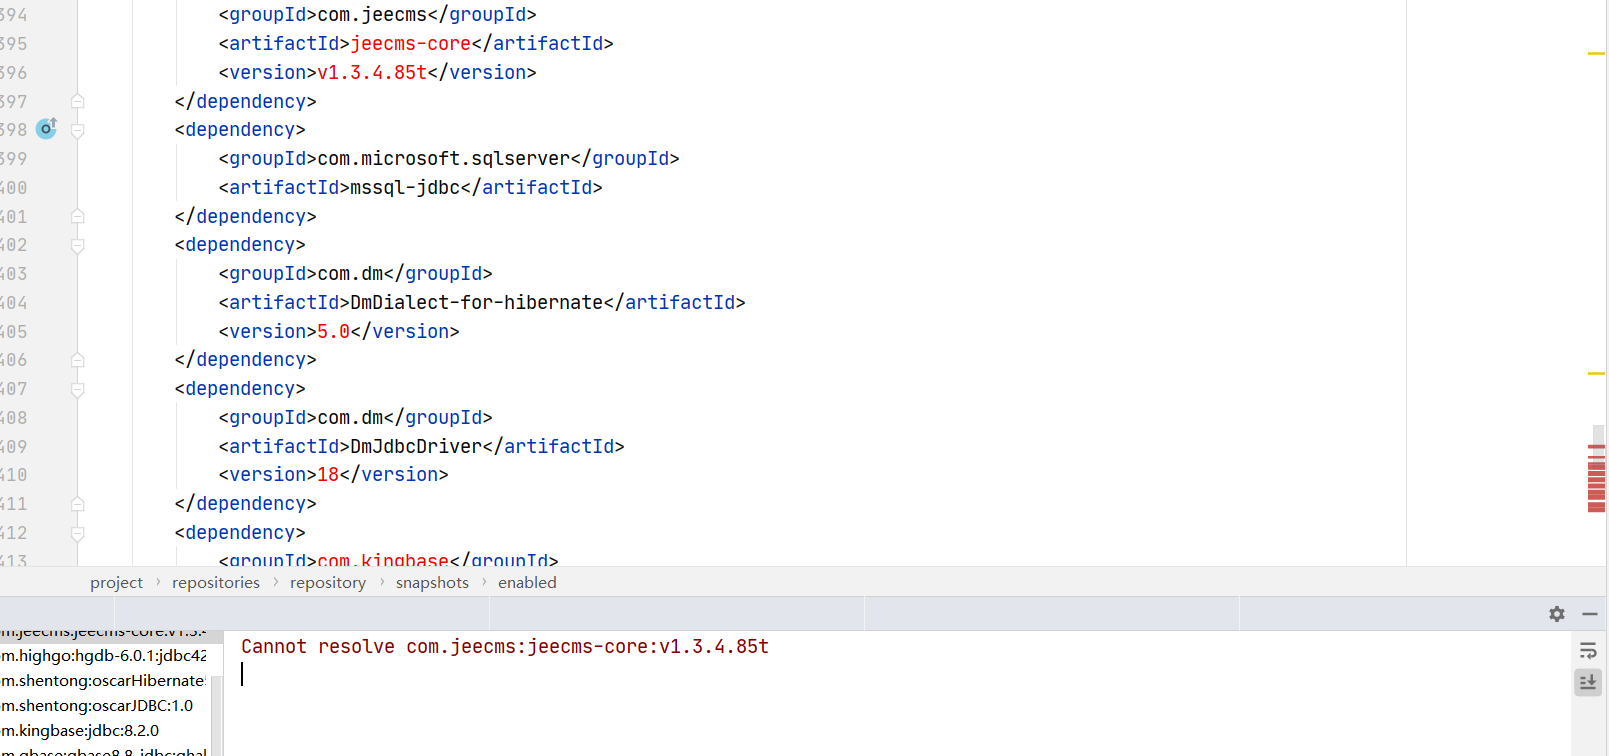Collapse the DmJdbcDriver dependency block
This screenshot has width=1609, height=756.
[78, 389]
